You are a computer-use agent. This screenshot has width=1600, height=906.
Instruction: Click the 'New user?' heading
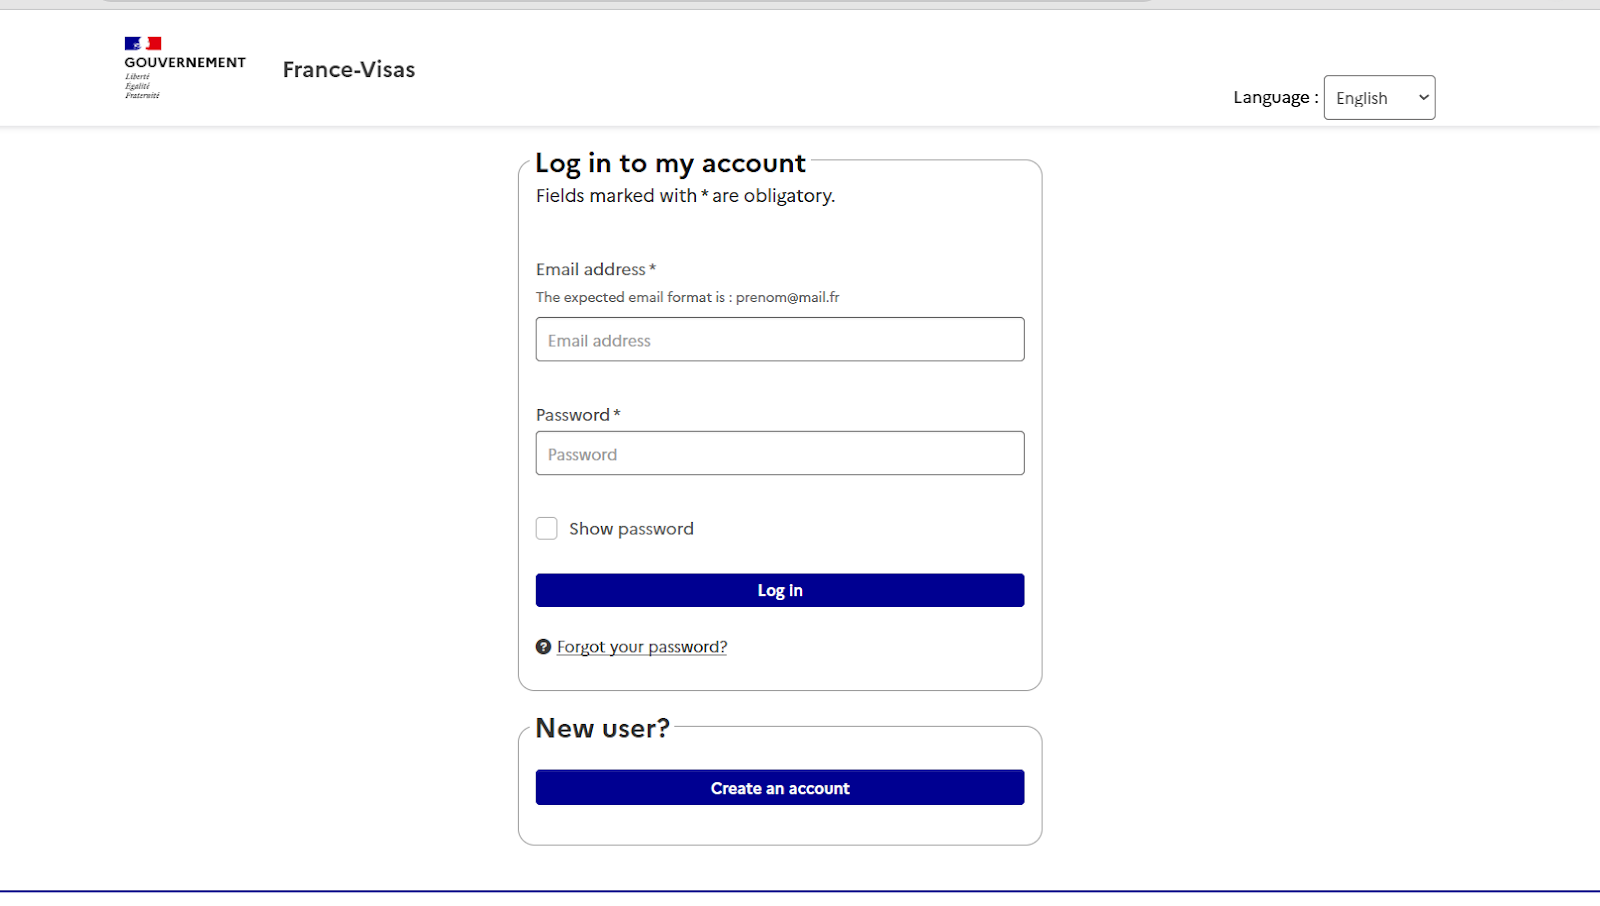603,728
